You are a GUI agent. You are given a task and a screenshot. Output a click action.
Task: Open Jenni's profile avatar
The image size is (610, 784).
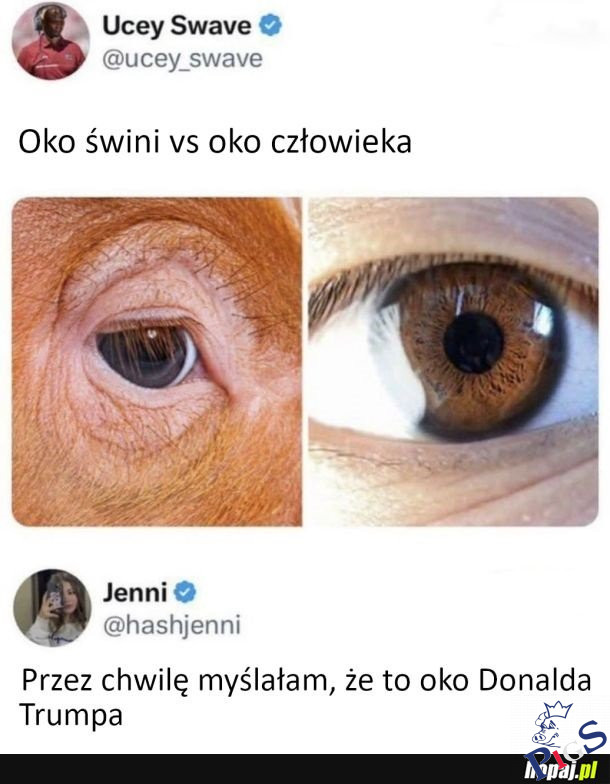[52, 608]
